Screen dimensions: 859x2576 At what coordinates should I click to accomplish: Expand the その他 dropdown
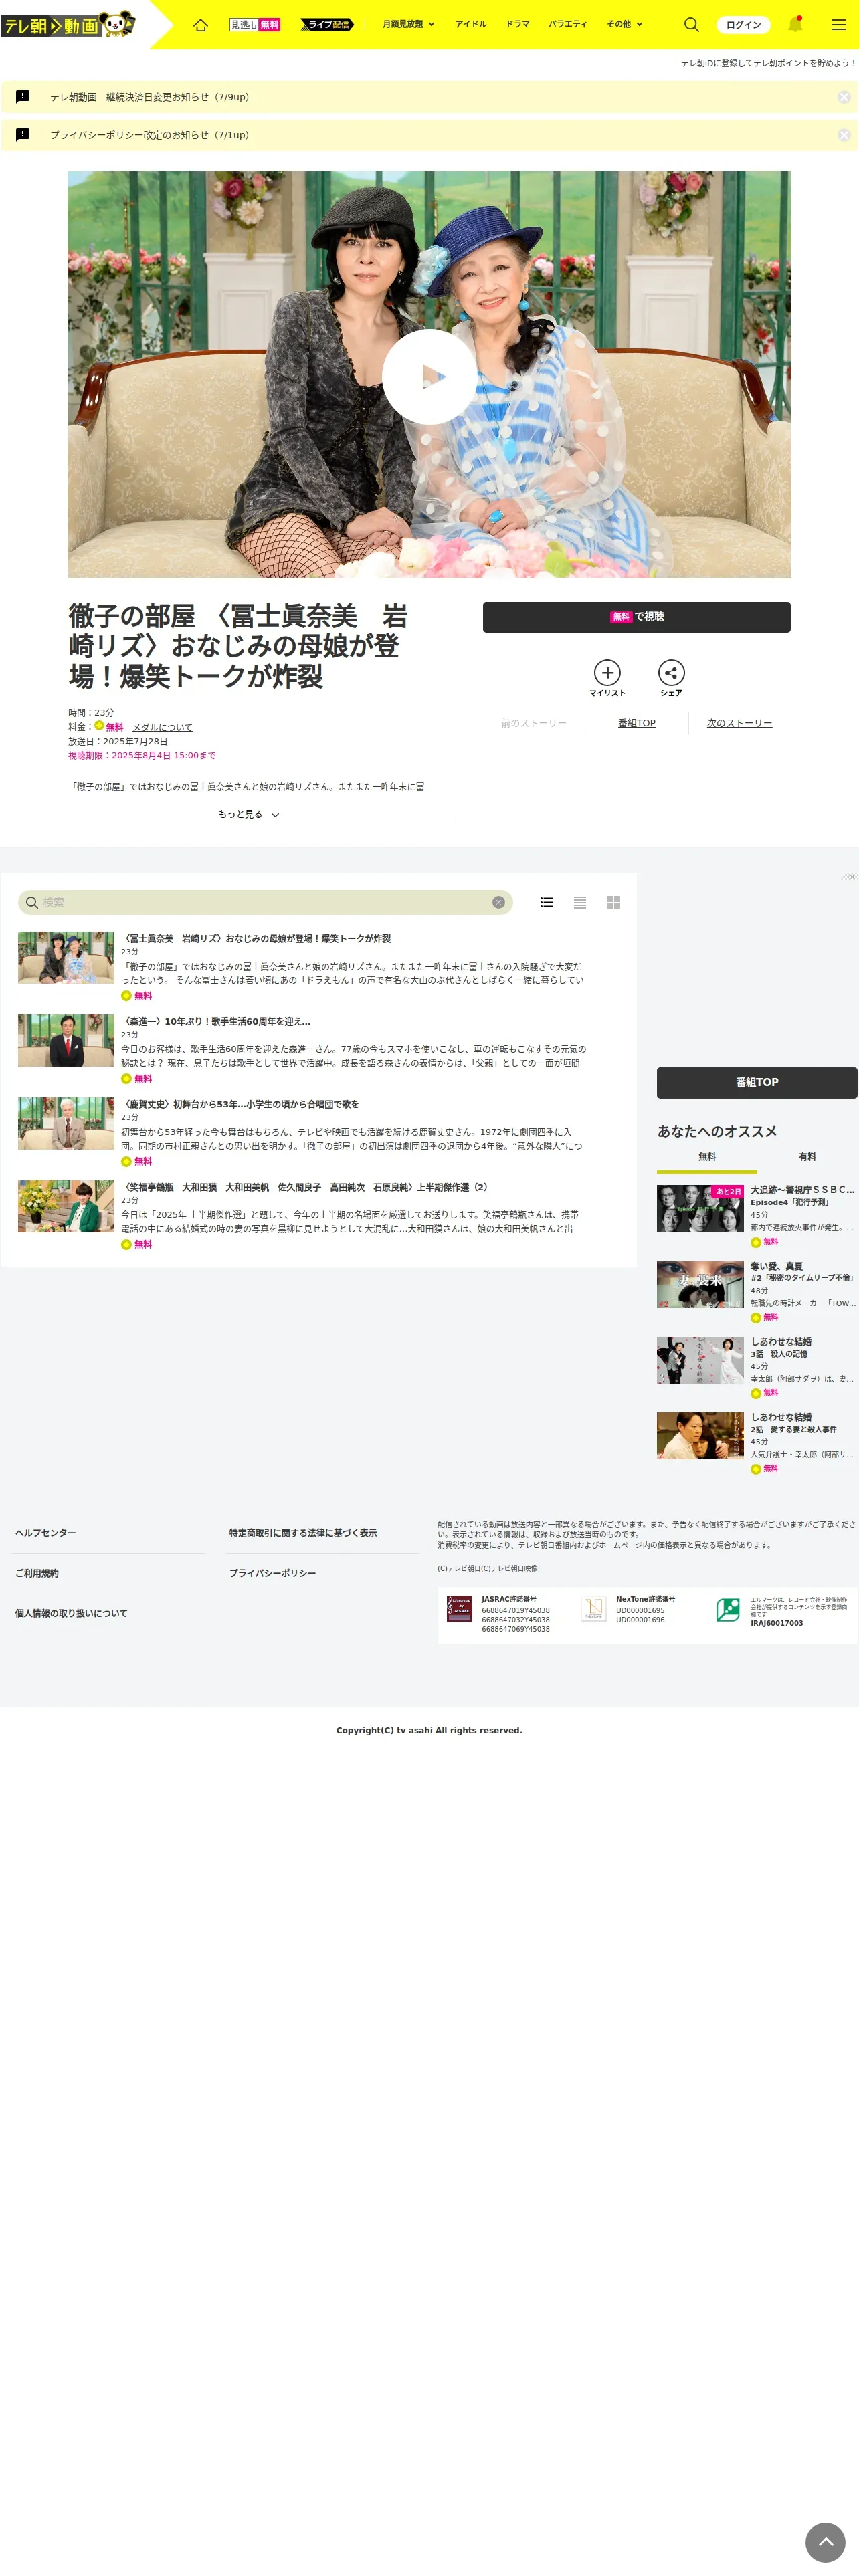(x=625, y=24)
